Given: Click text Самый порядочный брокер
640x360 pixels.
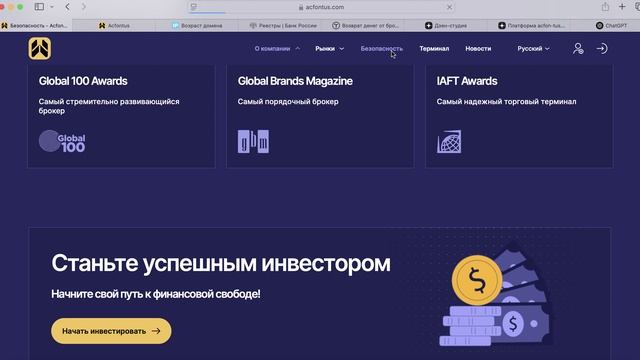Looking at the screenshot, I should coord(288,102).
